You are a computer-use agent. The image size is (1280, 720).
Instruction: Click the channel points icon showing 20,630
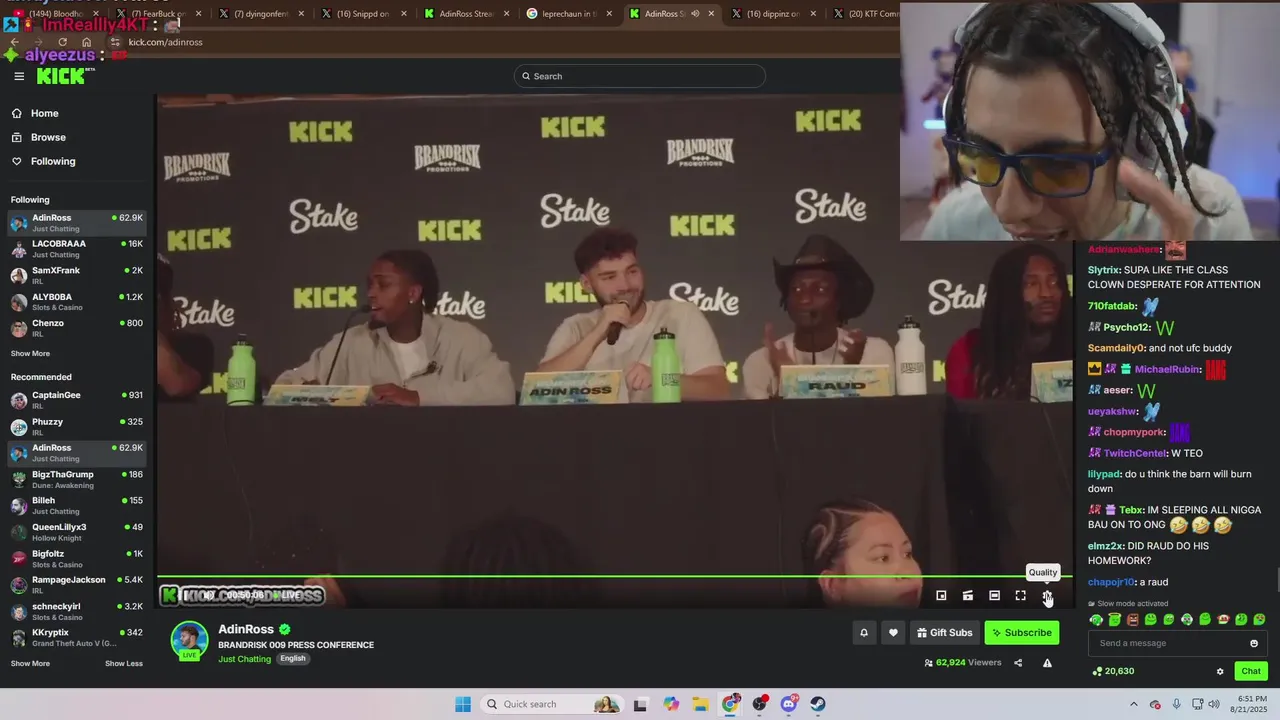coord(1097,671)
